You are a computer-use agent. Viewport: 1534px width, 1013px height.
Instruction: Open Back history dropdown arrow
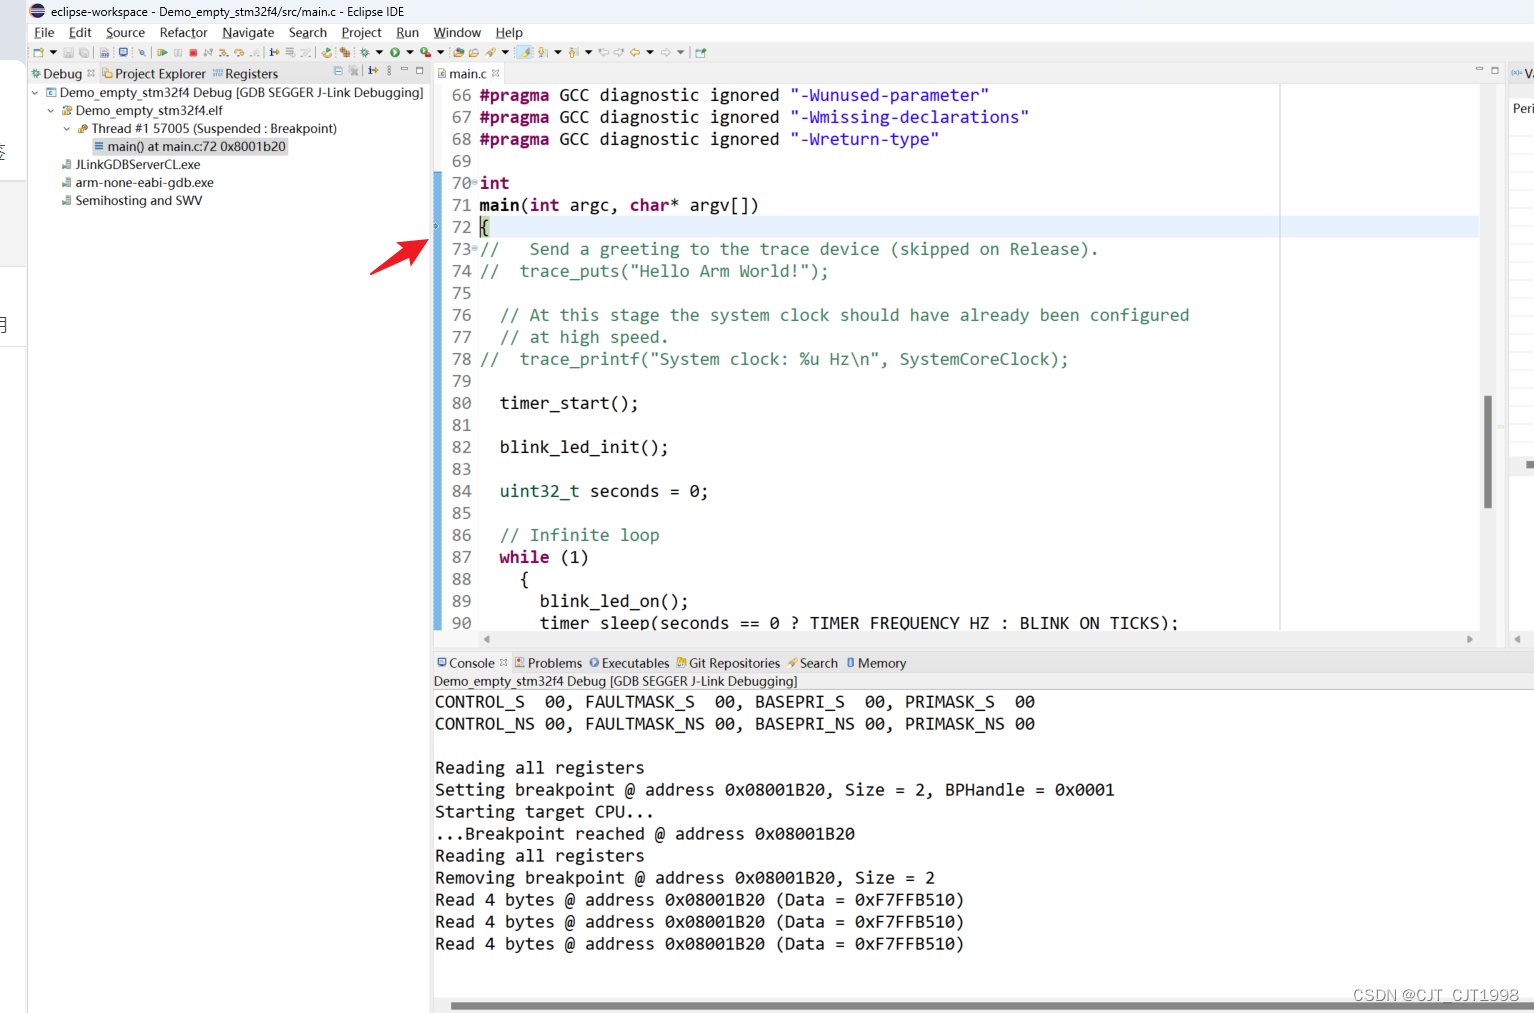pos(650,52)
